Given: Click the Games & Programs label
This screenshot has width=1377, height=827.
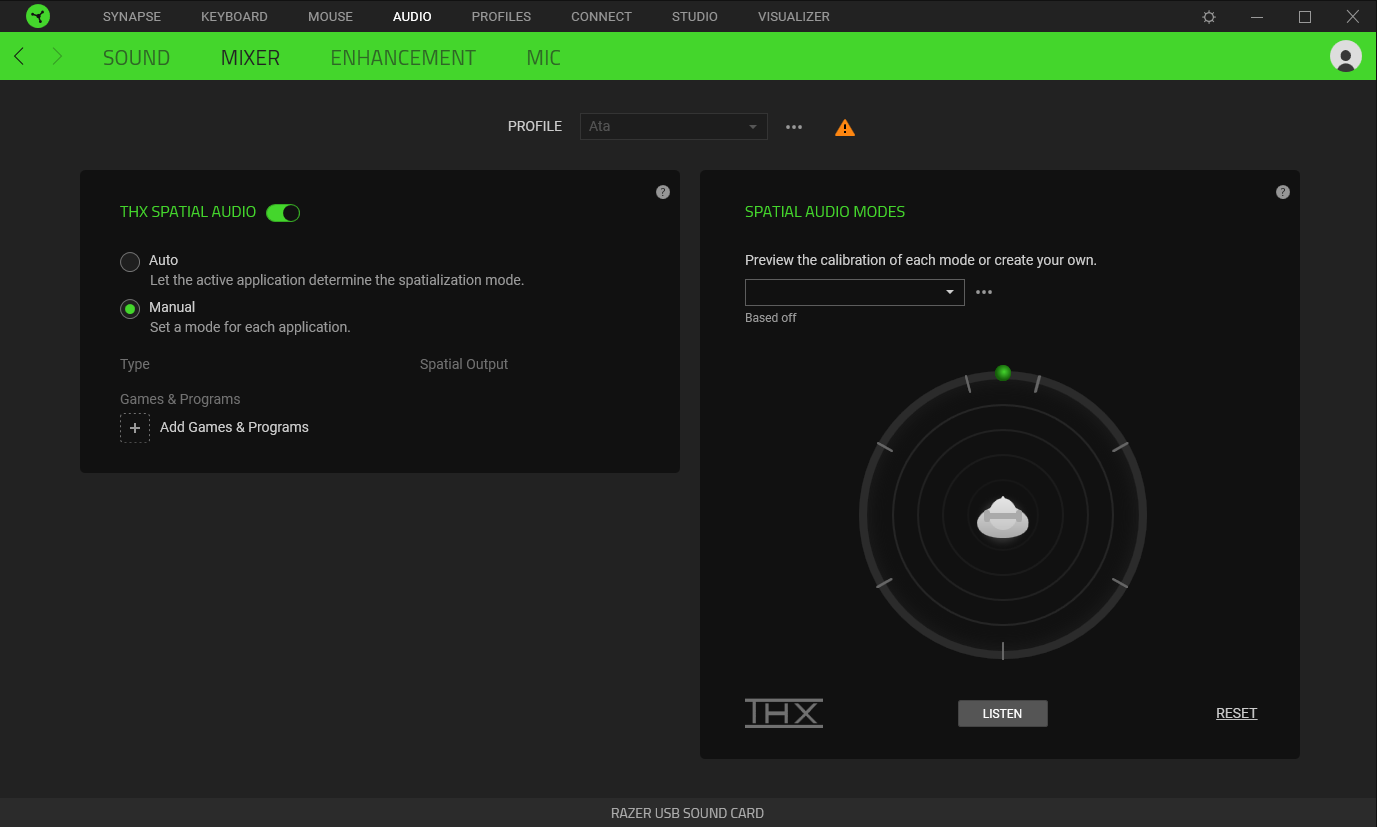Looking at the screenshot, I should pos(180,399).
